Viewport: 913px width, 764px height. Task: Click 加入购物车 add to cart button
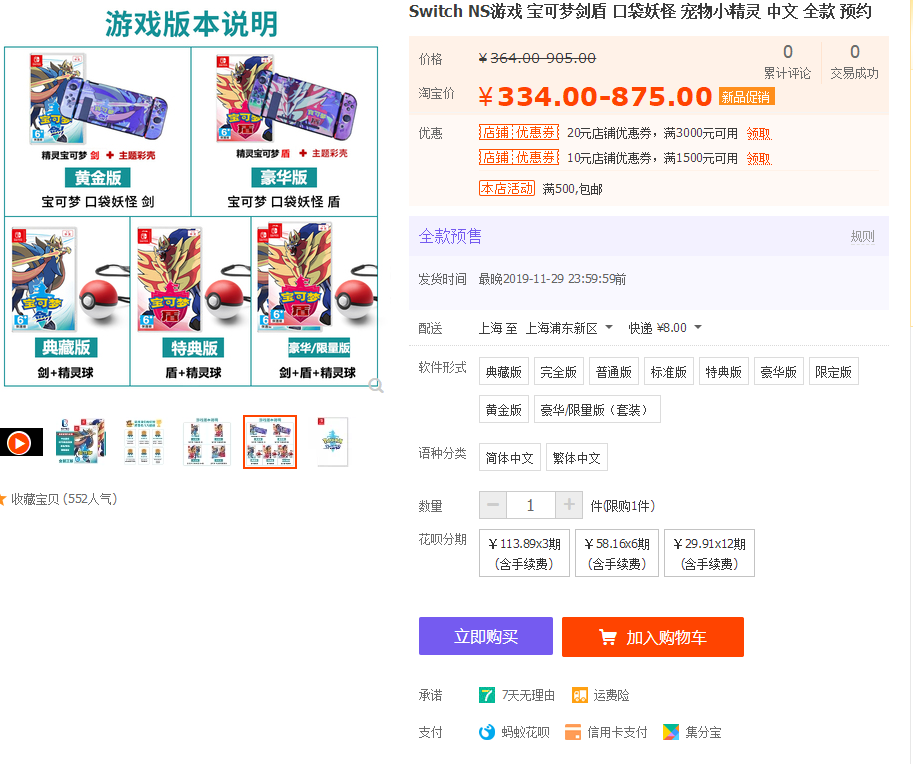[x=653, y=637]
